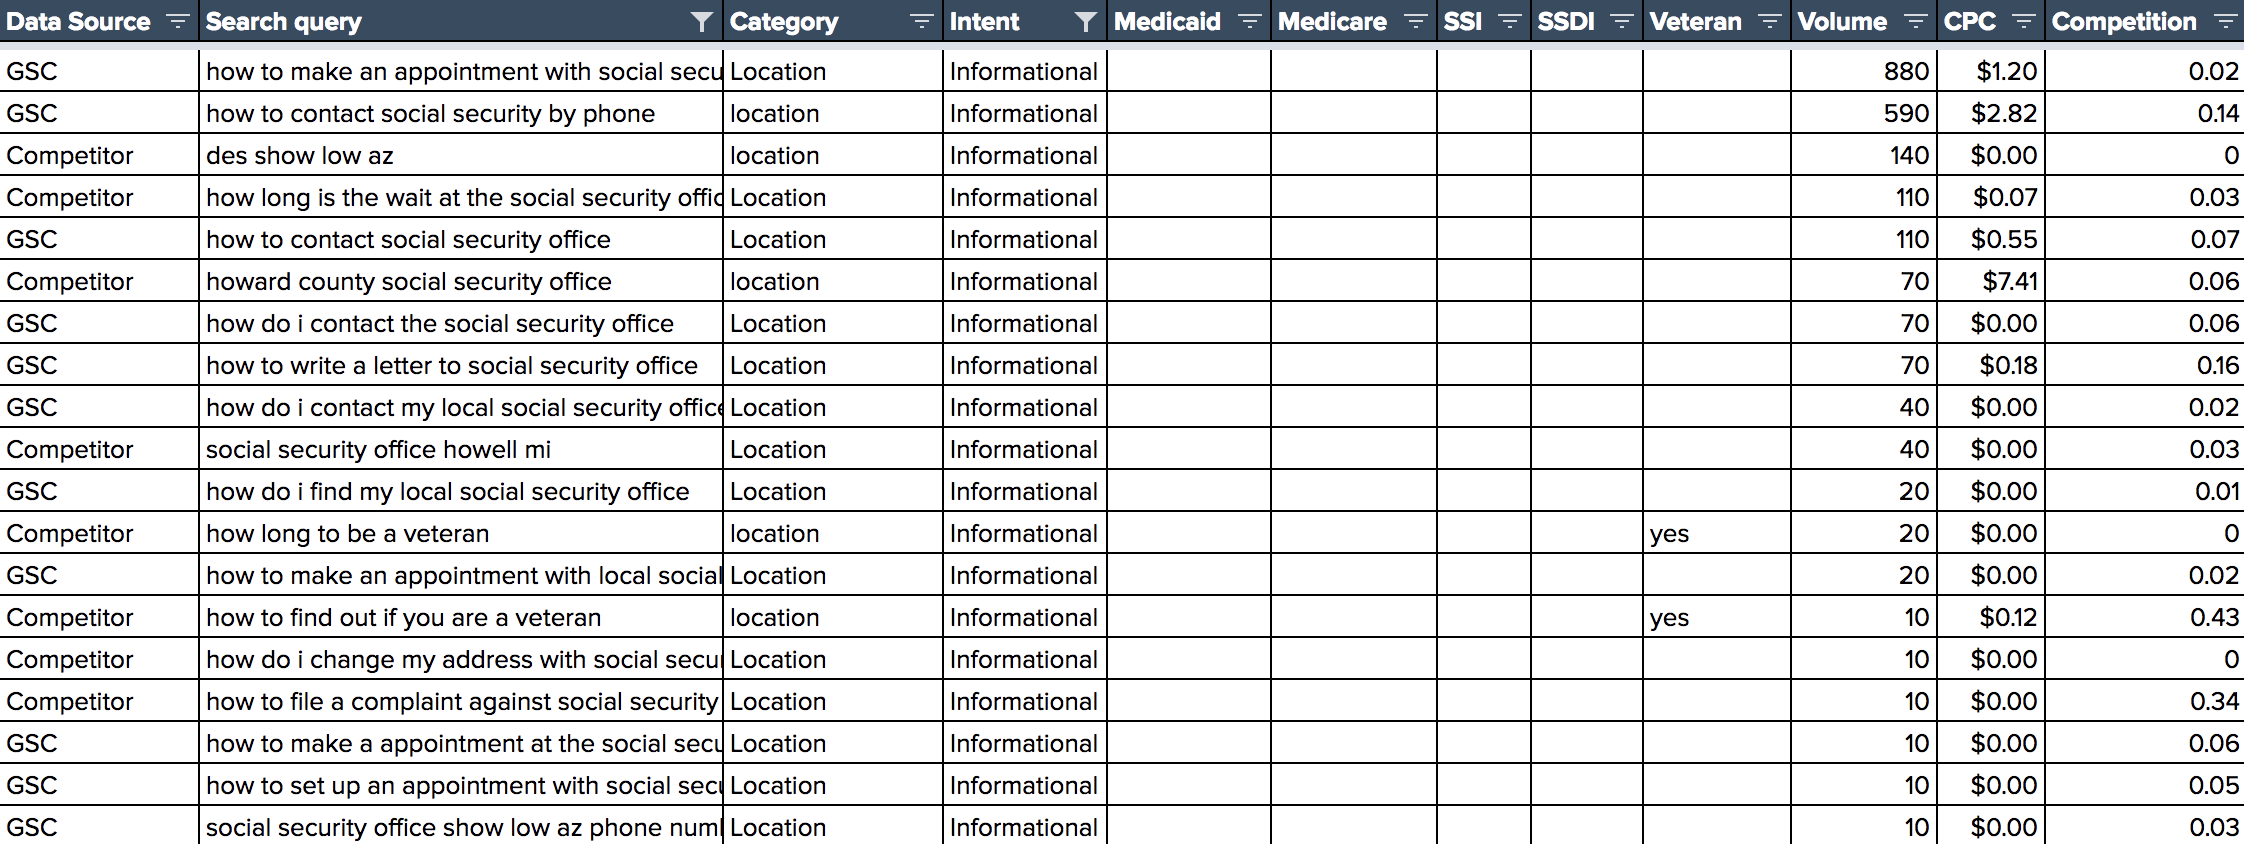The width and height of the screenshot is (2244, 844).
Task: Click the 'how to write a letter' query cell
Action: pyautogui.click(x=461, y=365)
